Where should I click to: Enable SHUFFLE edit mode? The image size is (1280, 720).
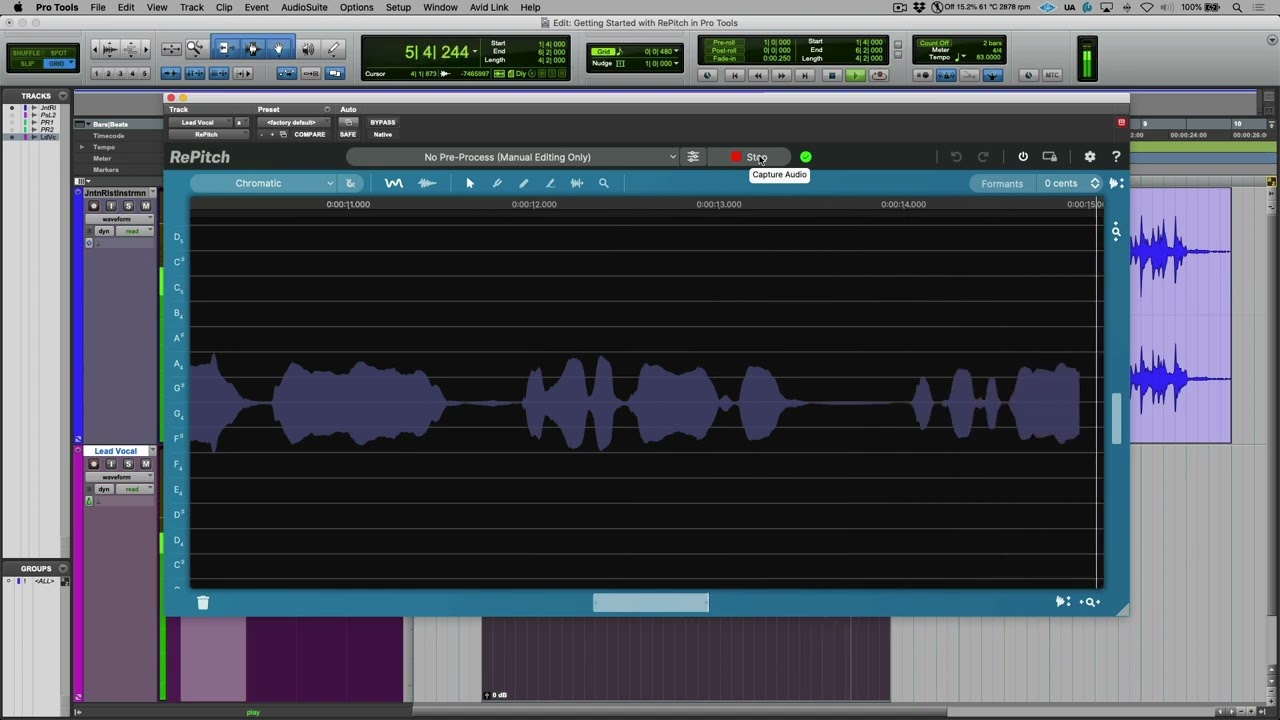pos(26,53)
